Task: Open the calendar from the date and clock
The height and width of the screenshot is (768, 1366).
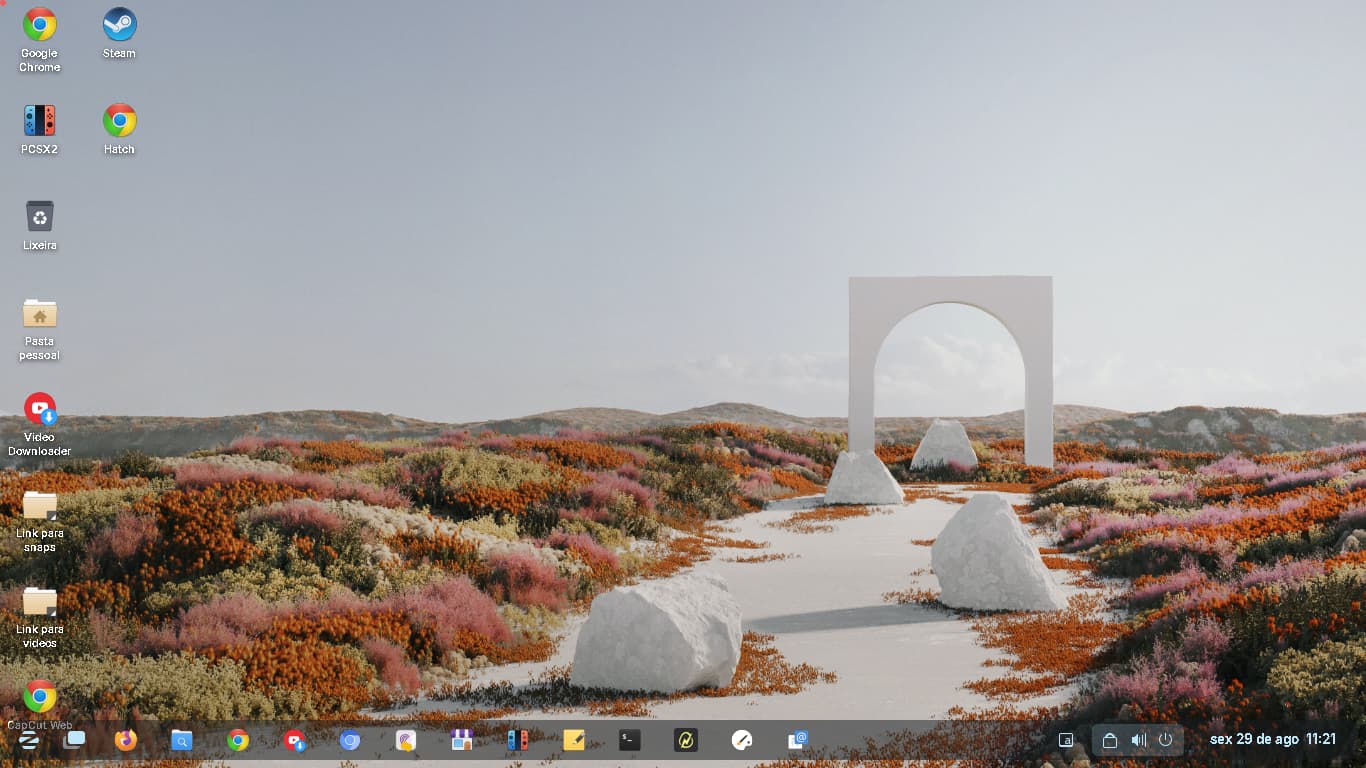Action: coord(1272,740)
